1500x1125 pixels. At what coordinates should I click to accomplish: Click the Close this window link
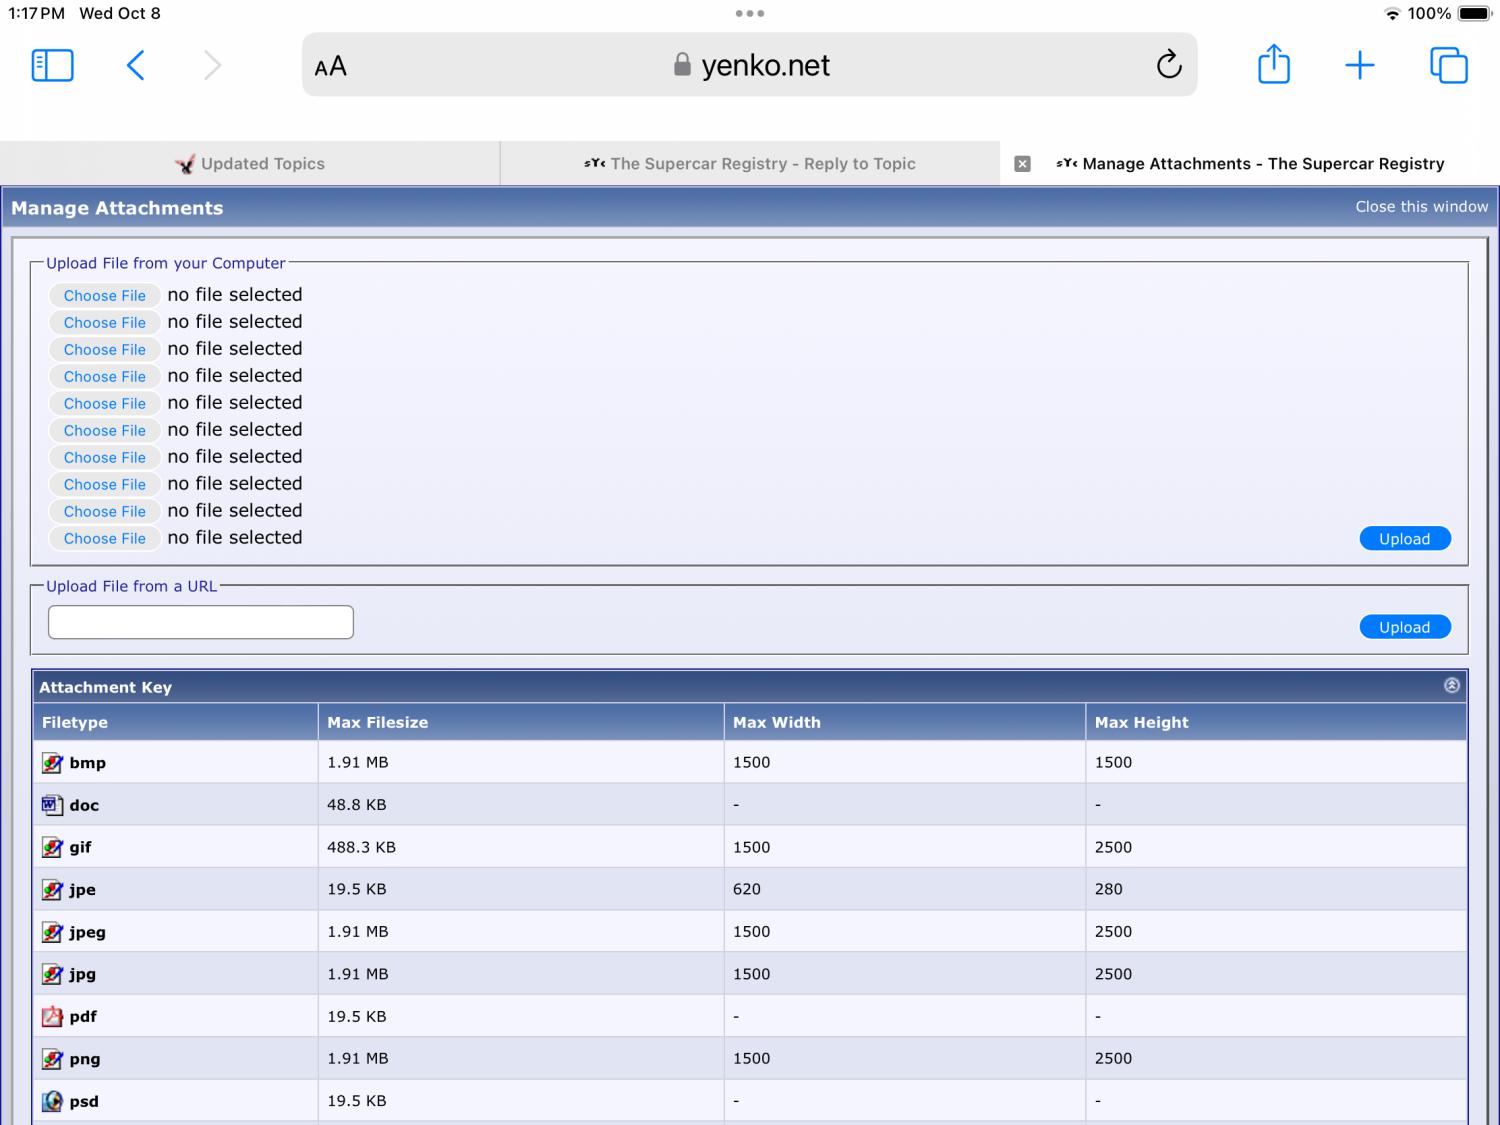coord(1421,207)
